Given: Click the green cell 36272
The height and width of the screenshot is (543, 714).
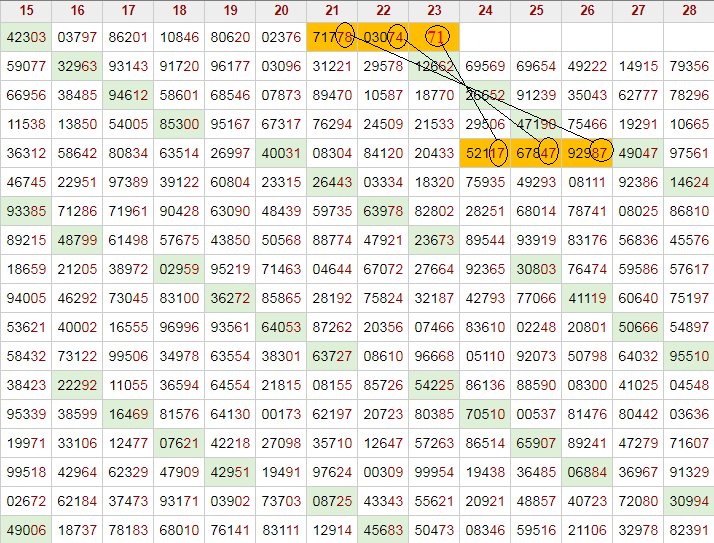Looking at the screenshot, I should pos(230,298).
